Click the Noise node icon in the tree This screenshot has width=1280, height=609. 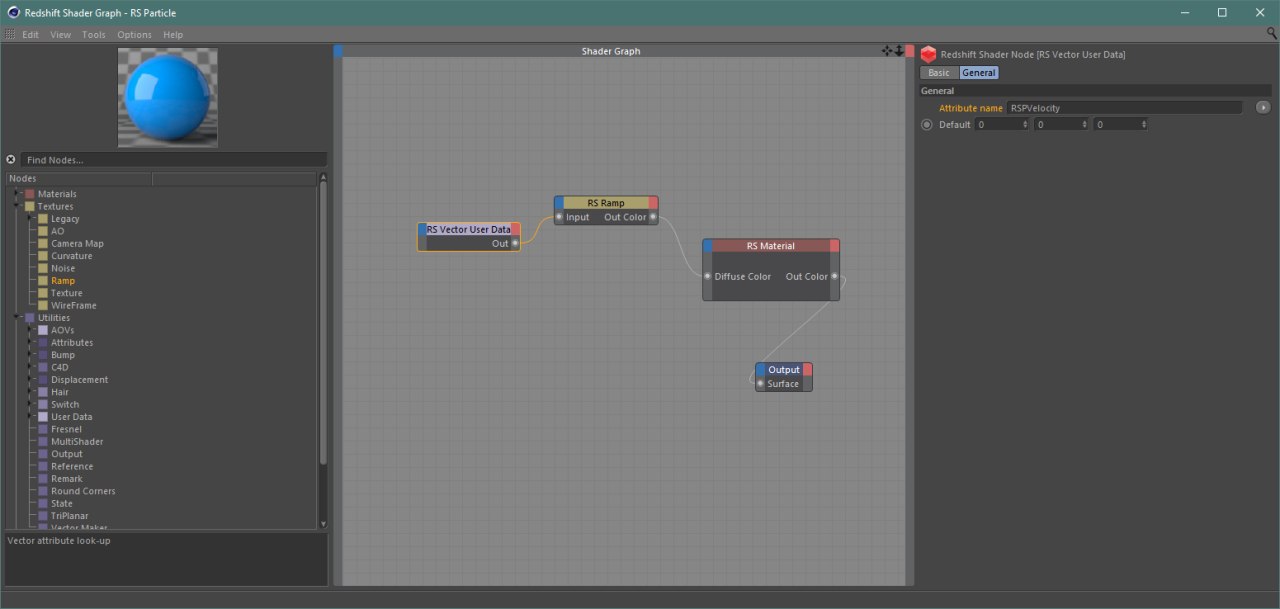pos(43,268)
